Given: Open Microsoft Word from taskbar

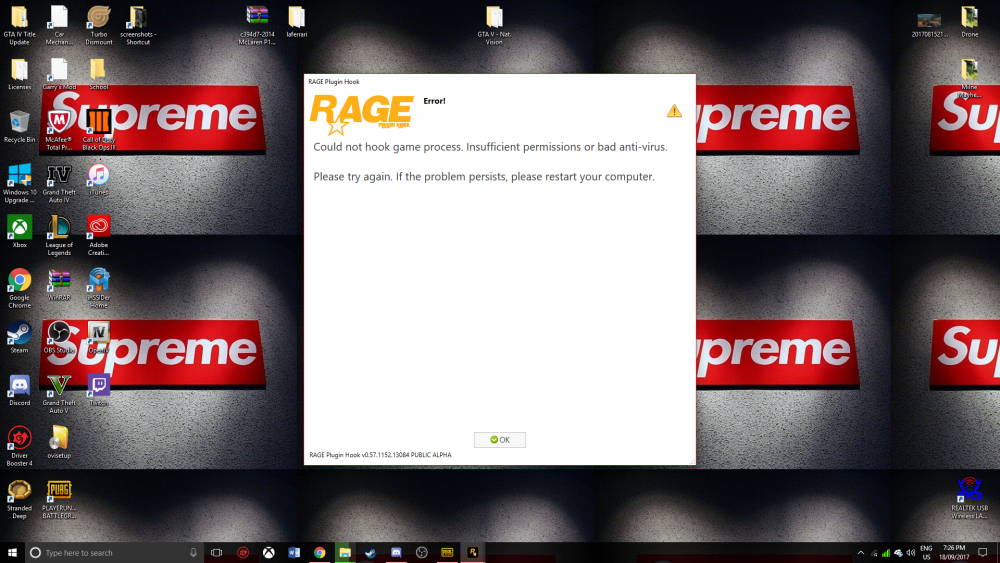Looking at the screenshot, I should click(x=294, y=552).
